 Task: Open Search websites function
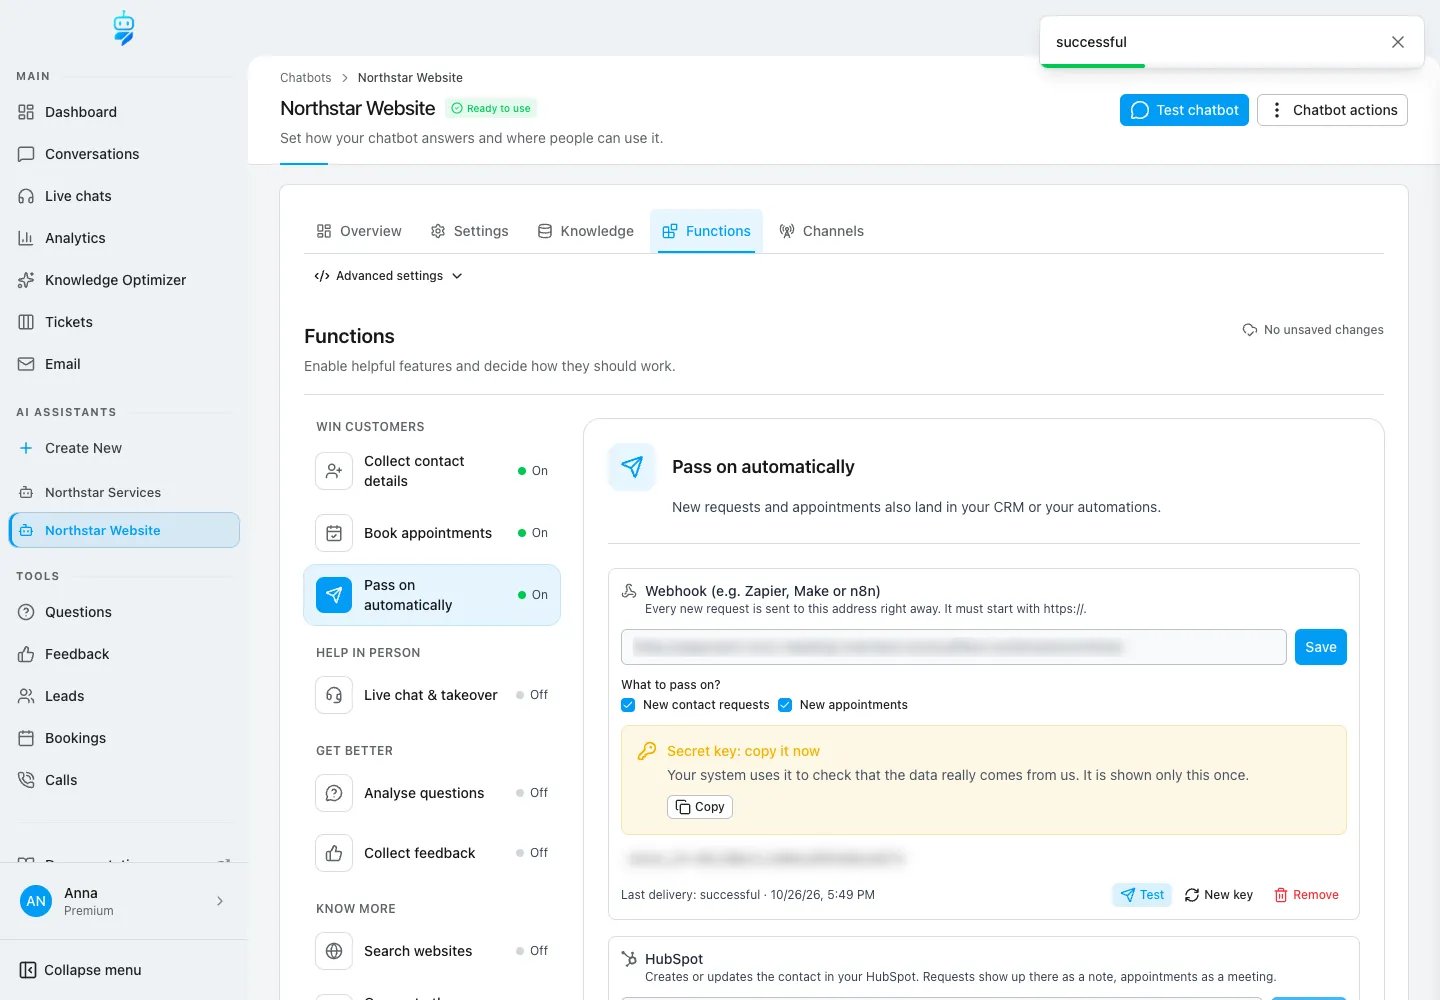[x=432, y=951]
